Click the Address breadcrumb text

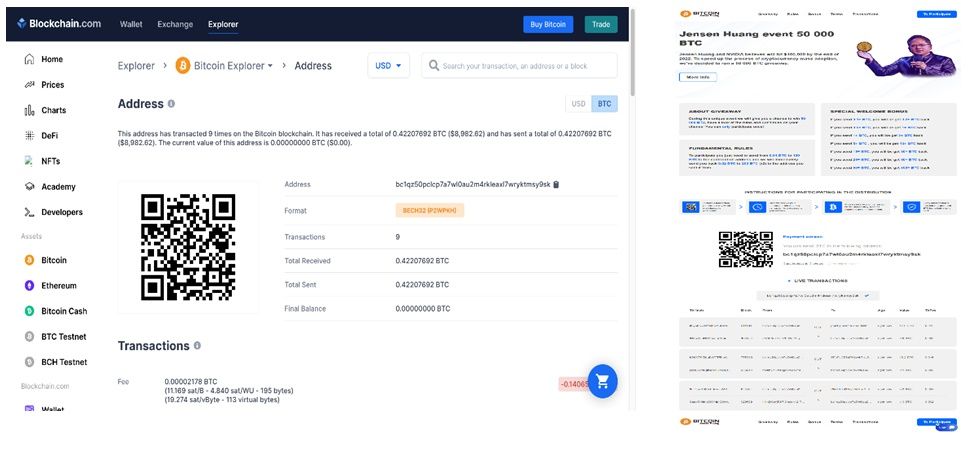pyautogui.click(x=313, y=65)
